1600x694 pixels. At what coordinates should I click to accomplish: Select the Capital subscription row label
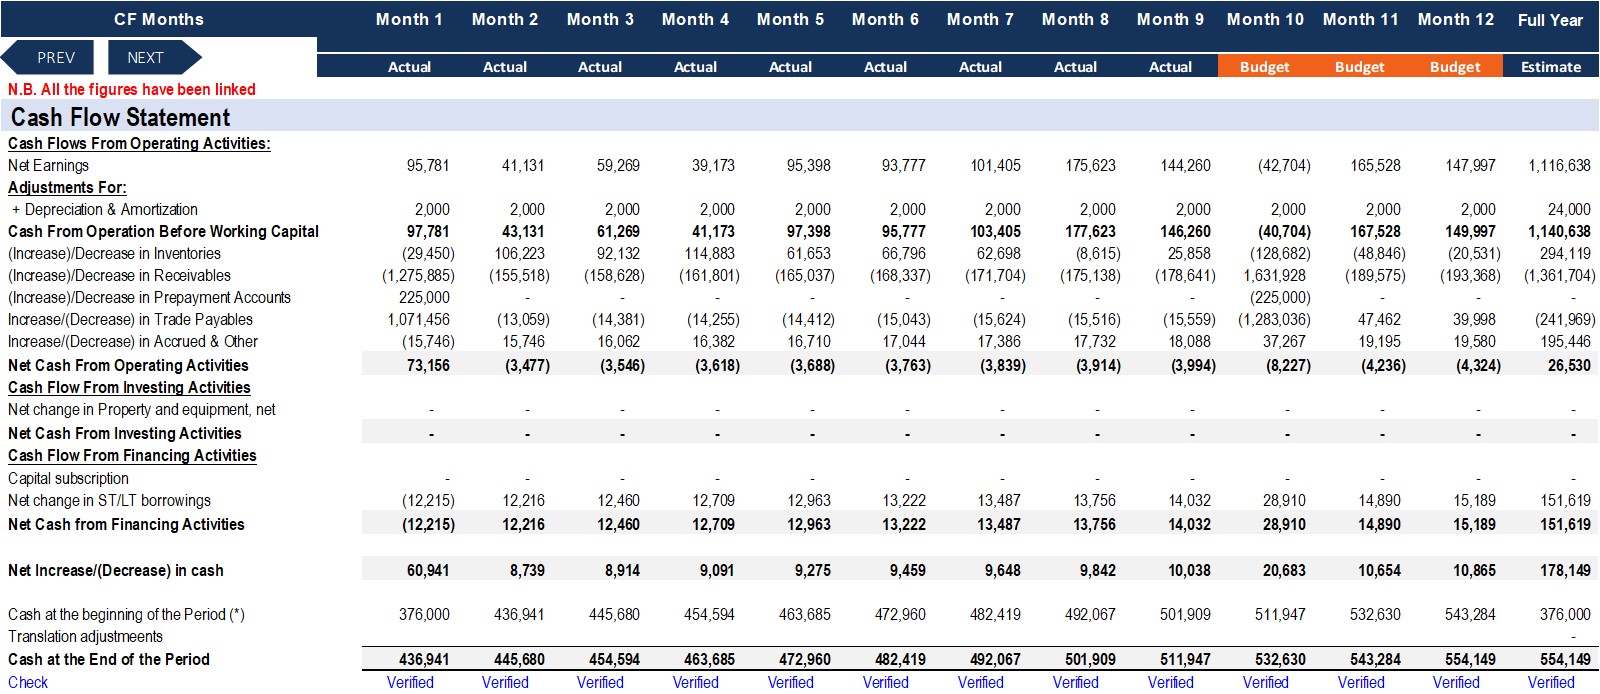click(x=68, y=478)
